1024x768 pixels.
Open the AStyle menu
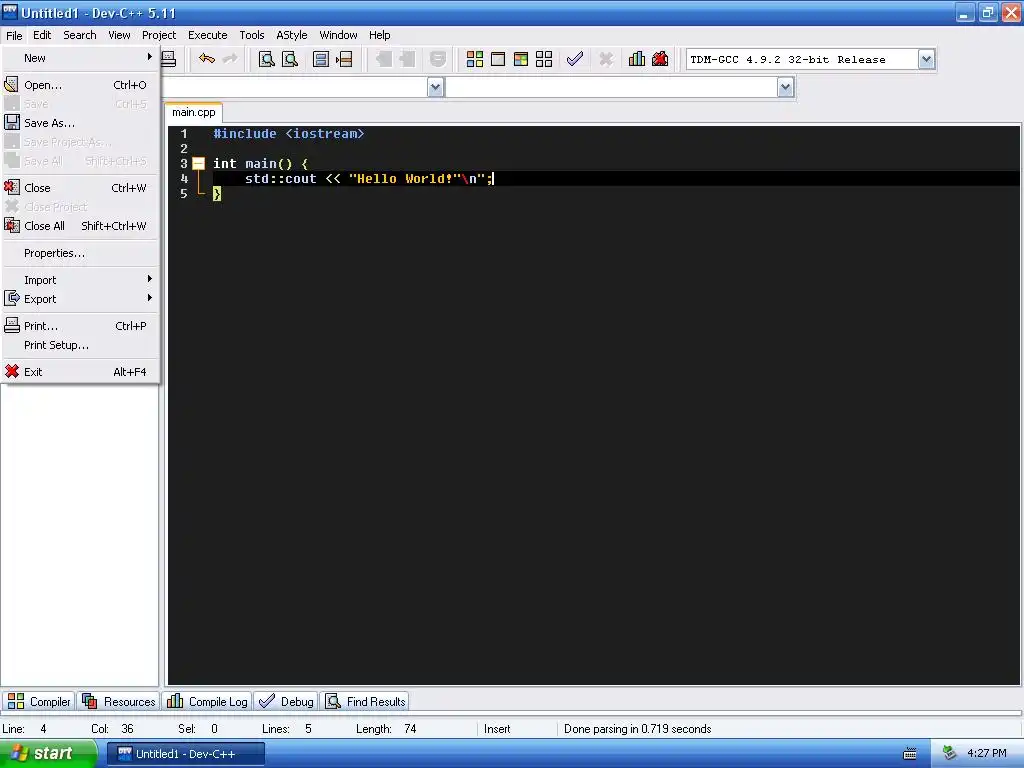(291, 35)
